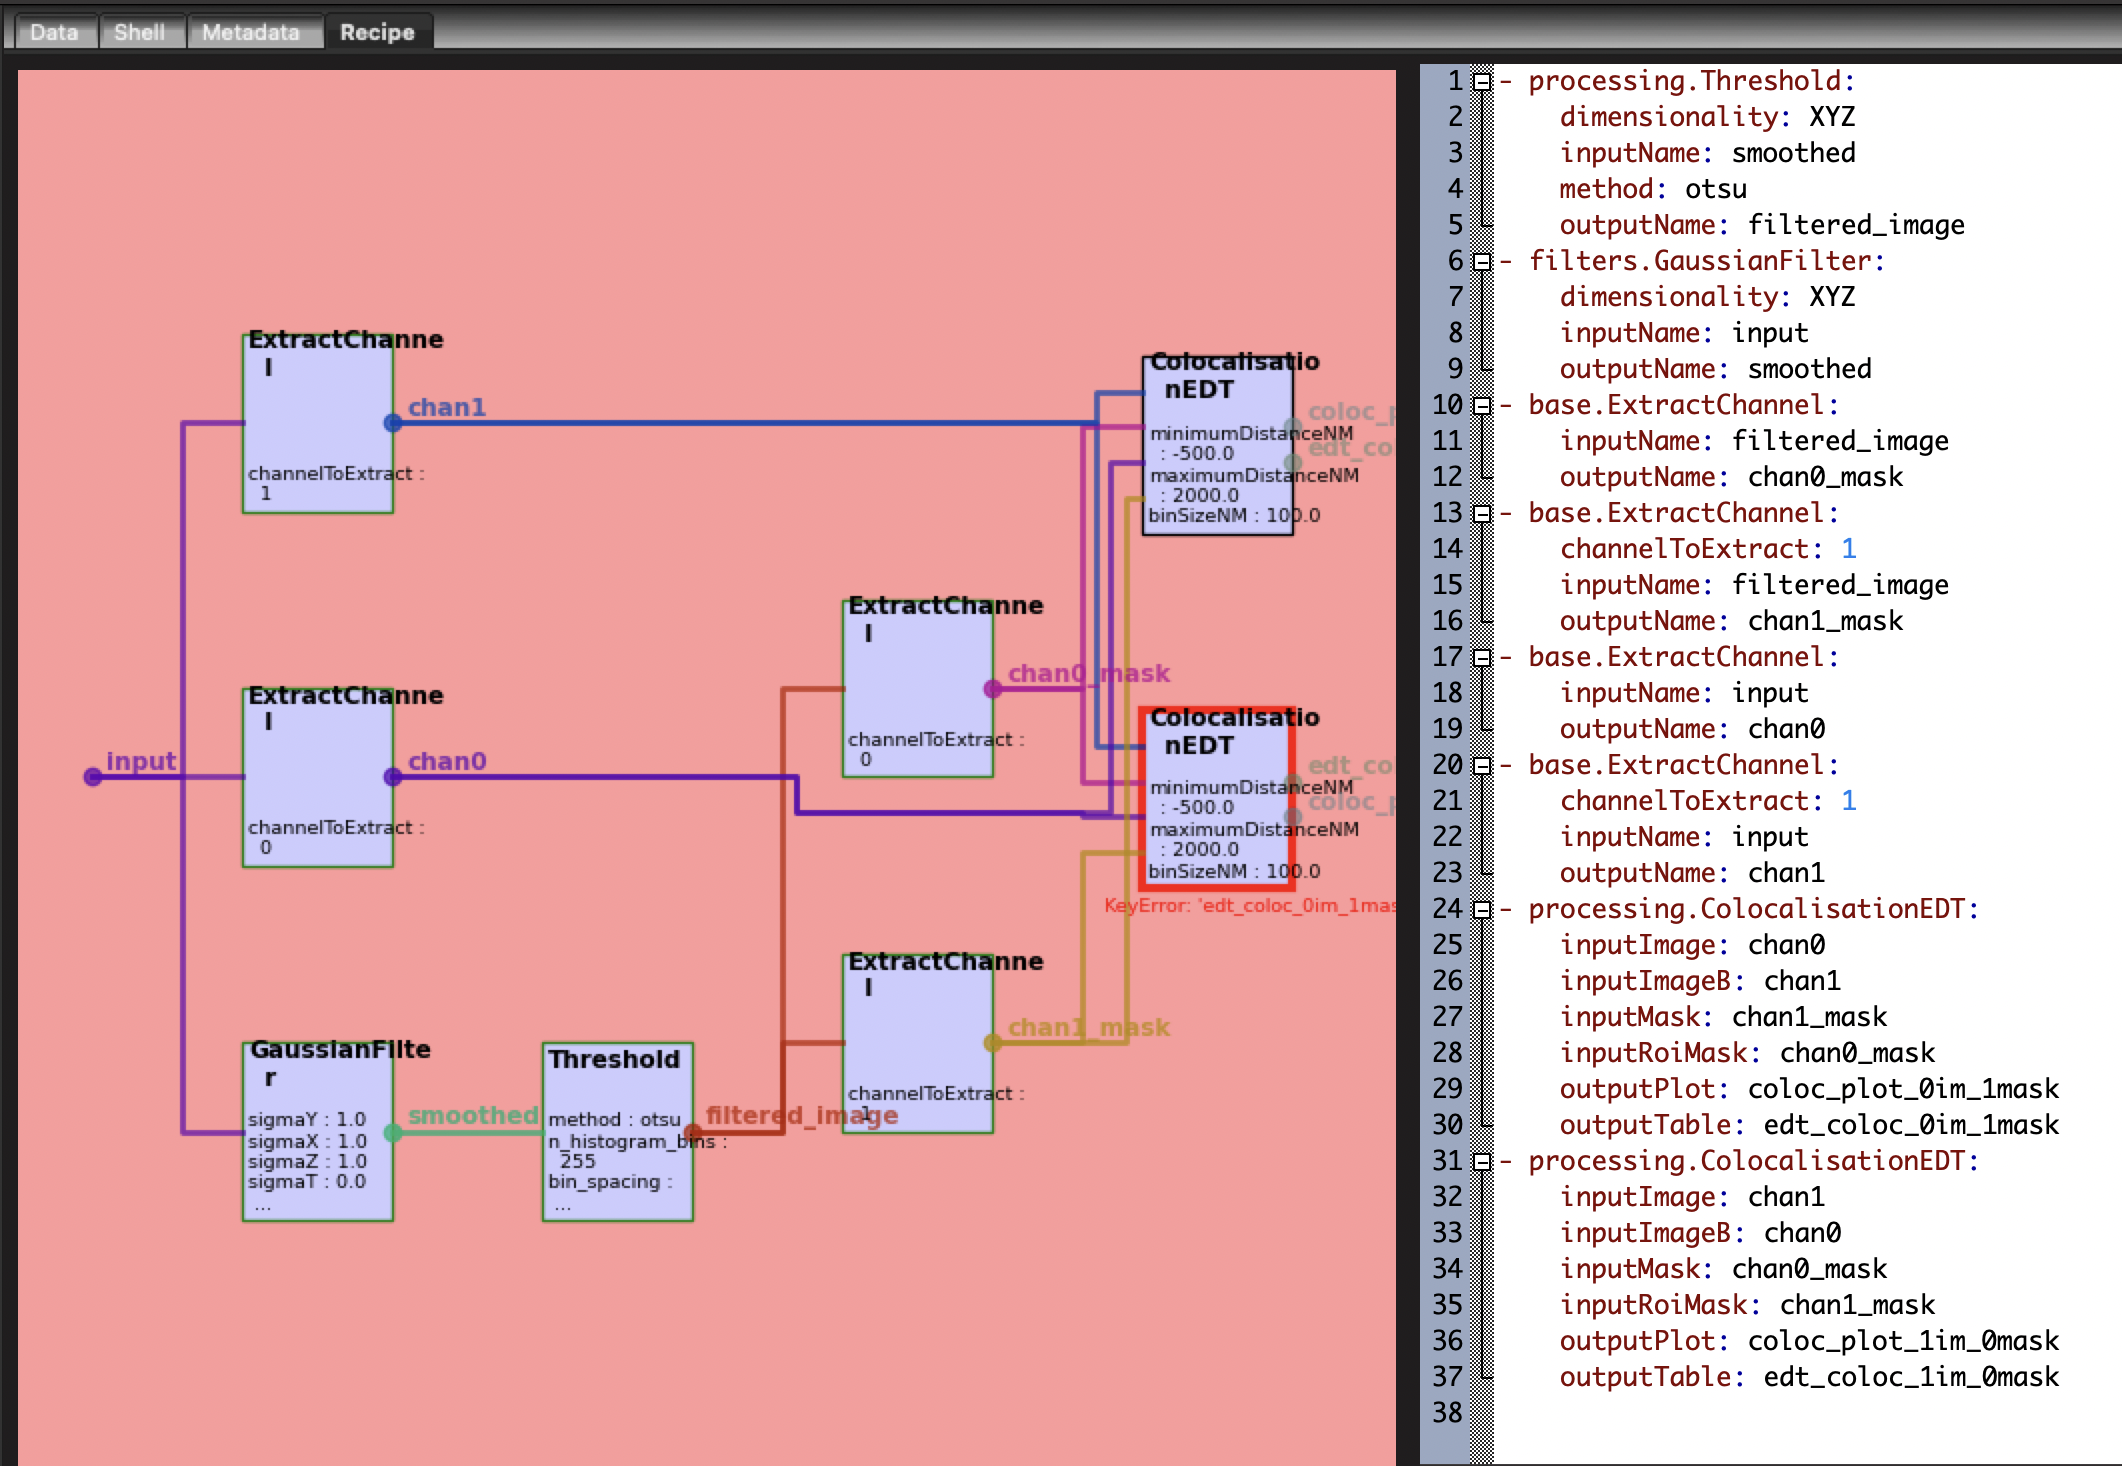Click the filtered_image output port on Threshold

click(x=691, y=1131)
